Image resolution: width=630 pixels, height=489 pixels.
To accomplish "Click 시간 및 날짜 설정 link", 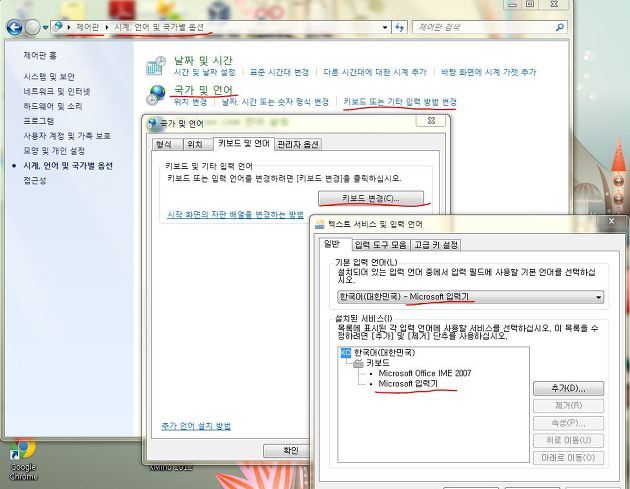I will 205,72.
